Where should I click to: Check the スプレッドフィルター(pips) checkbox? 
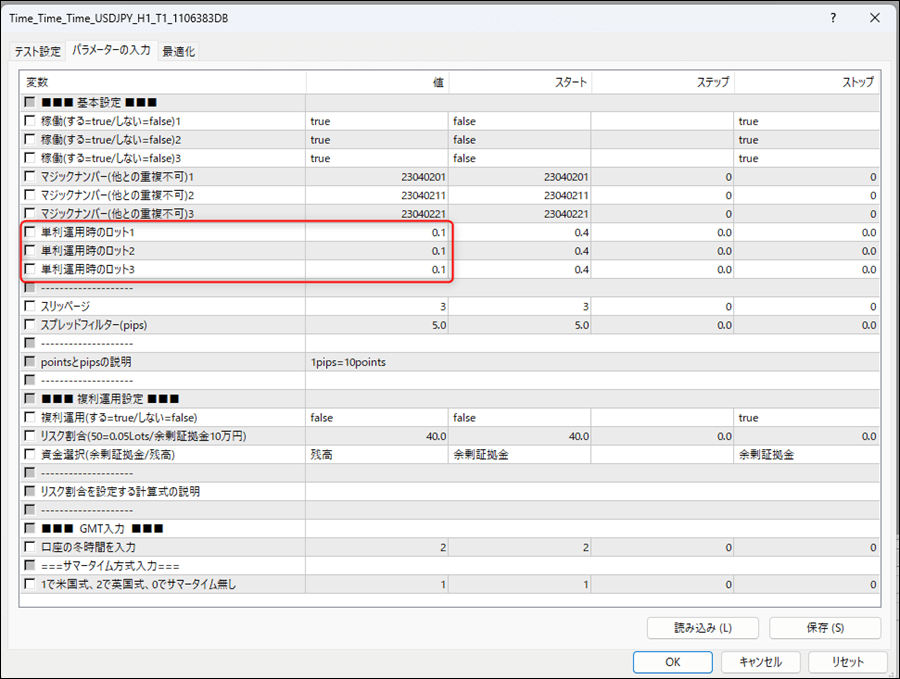coord(31,325)
